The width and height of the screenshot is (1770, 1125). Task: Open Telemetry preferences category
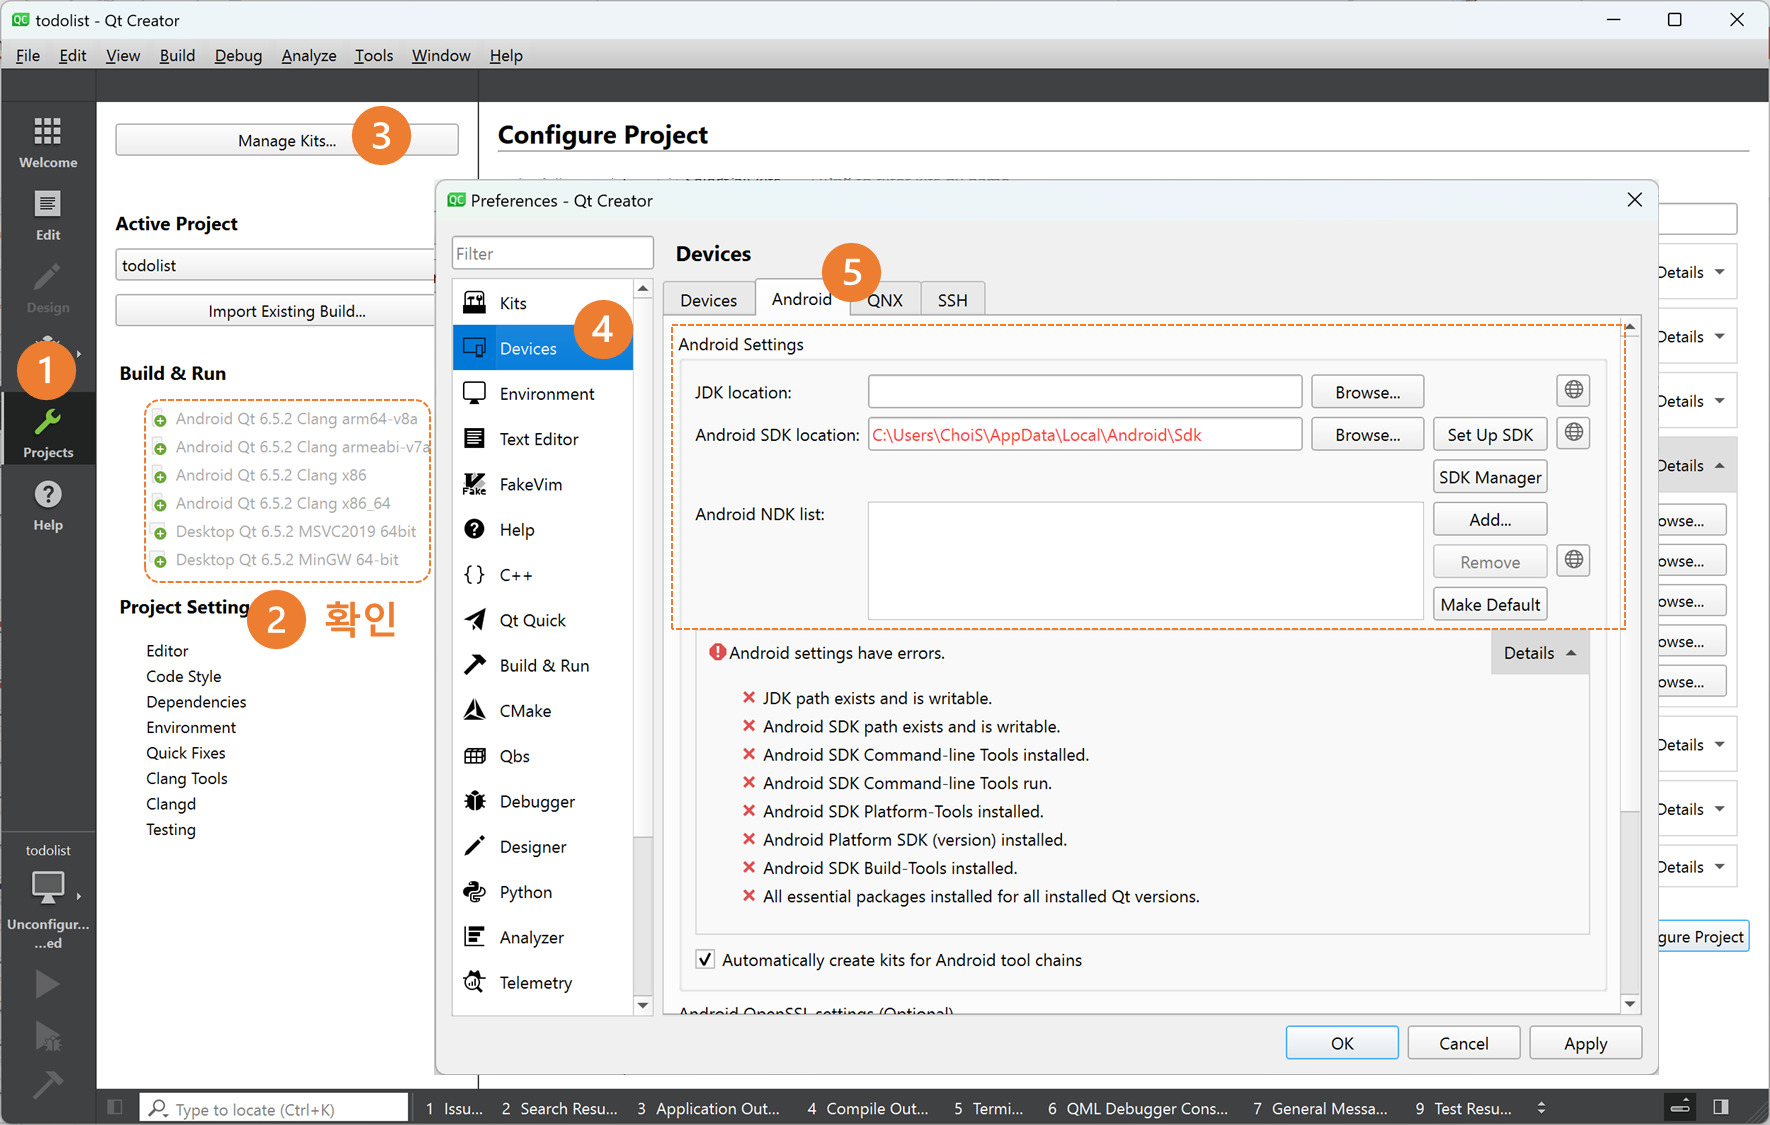[x=543, y=983]
